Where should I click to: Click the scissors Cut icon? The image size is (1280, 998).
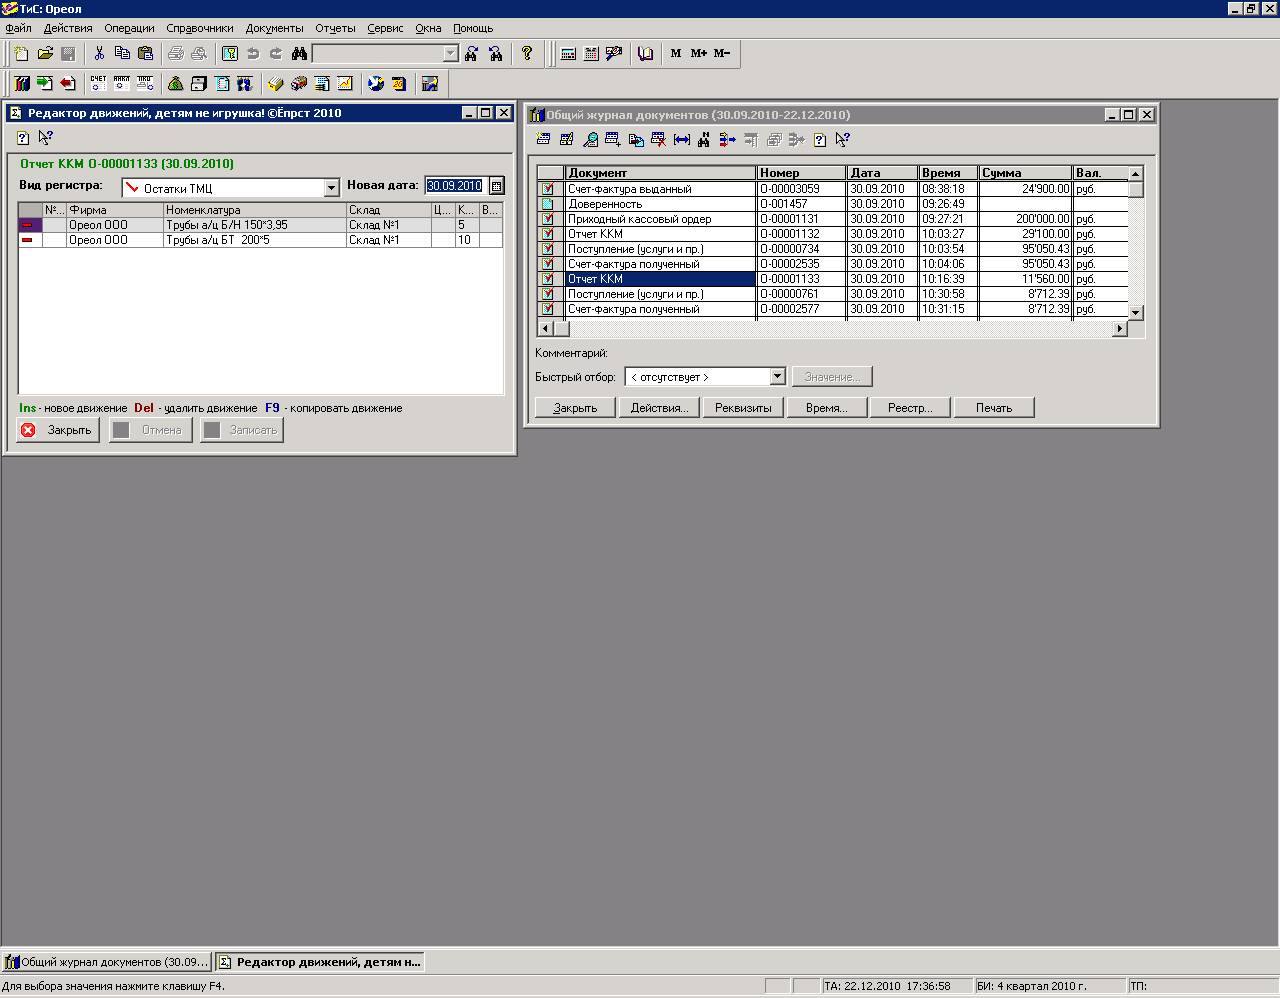pos(99,53)
